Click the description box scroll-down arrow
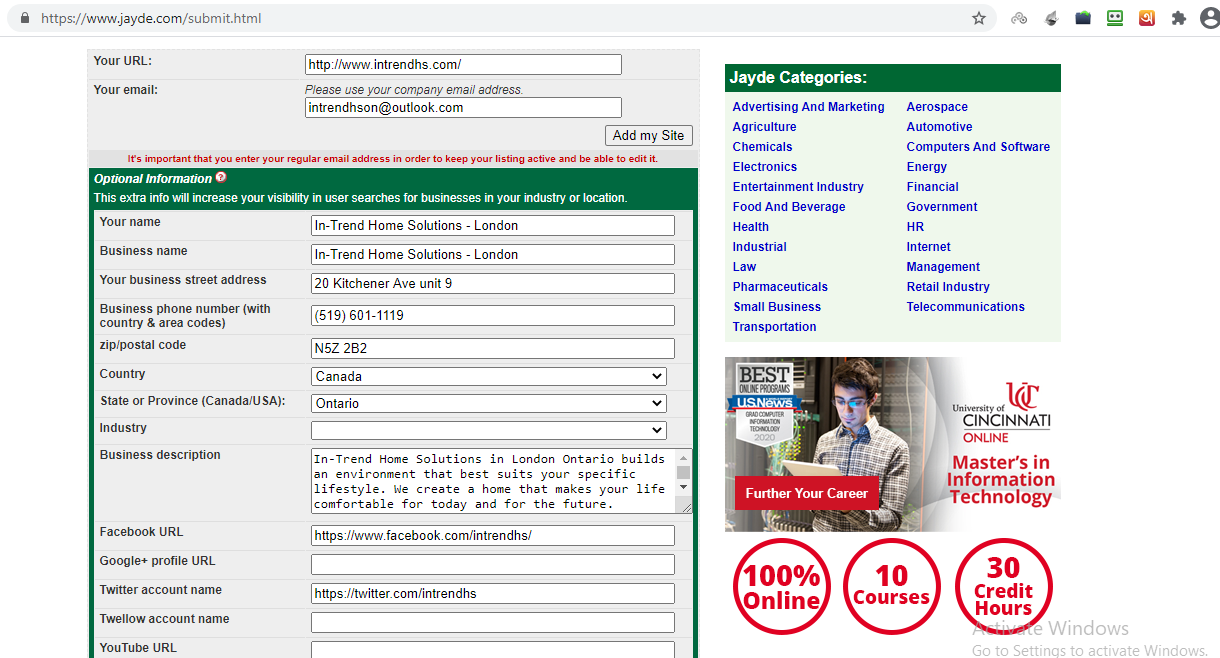Screen dimensions: 1220x658 point(684,487)
